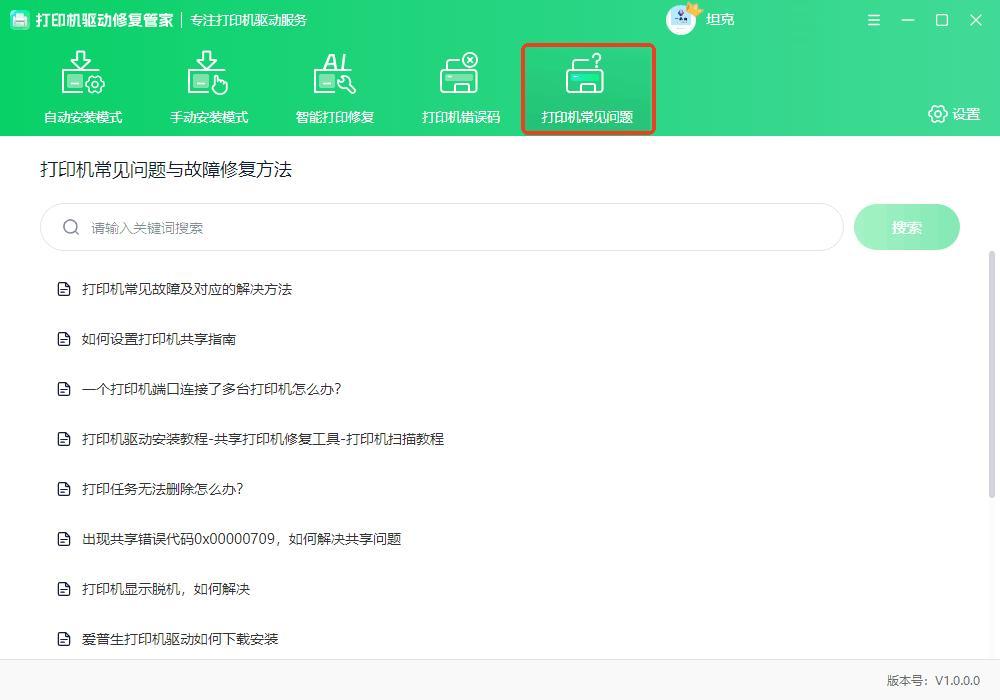Screen dimensions: 1000x700
Task: Open 打印机驱动安装教程 tutorial article
Action: (262, 439)
